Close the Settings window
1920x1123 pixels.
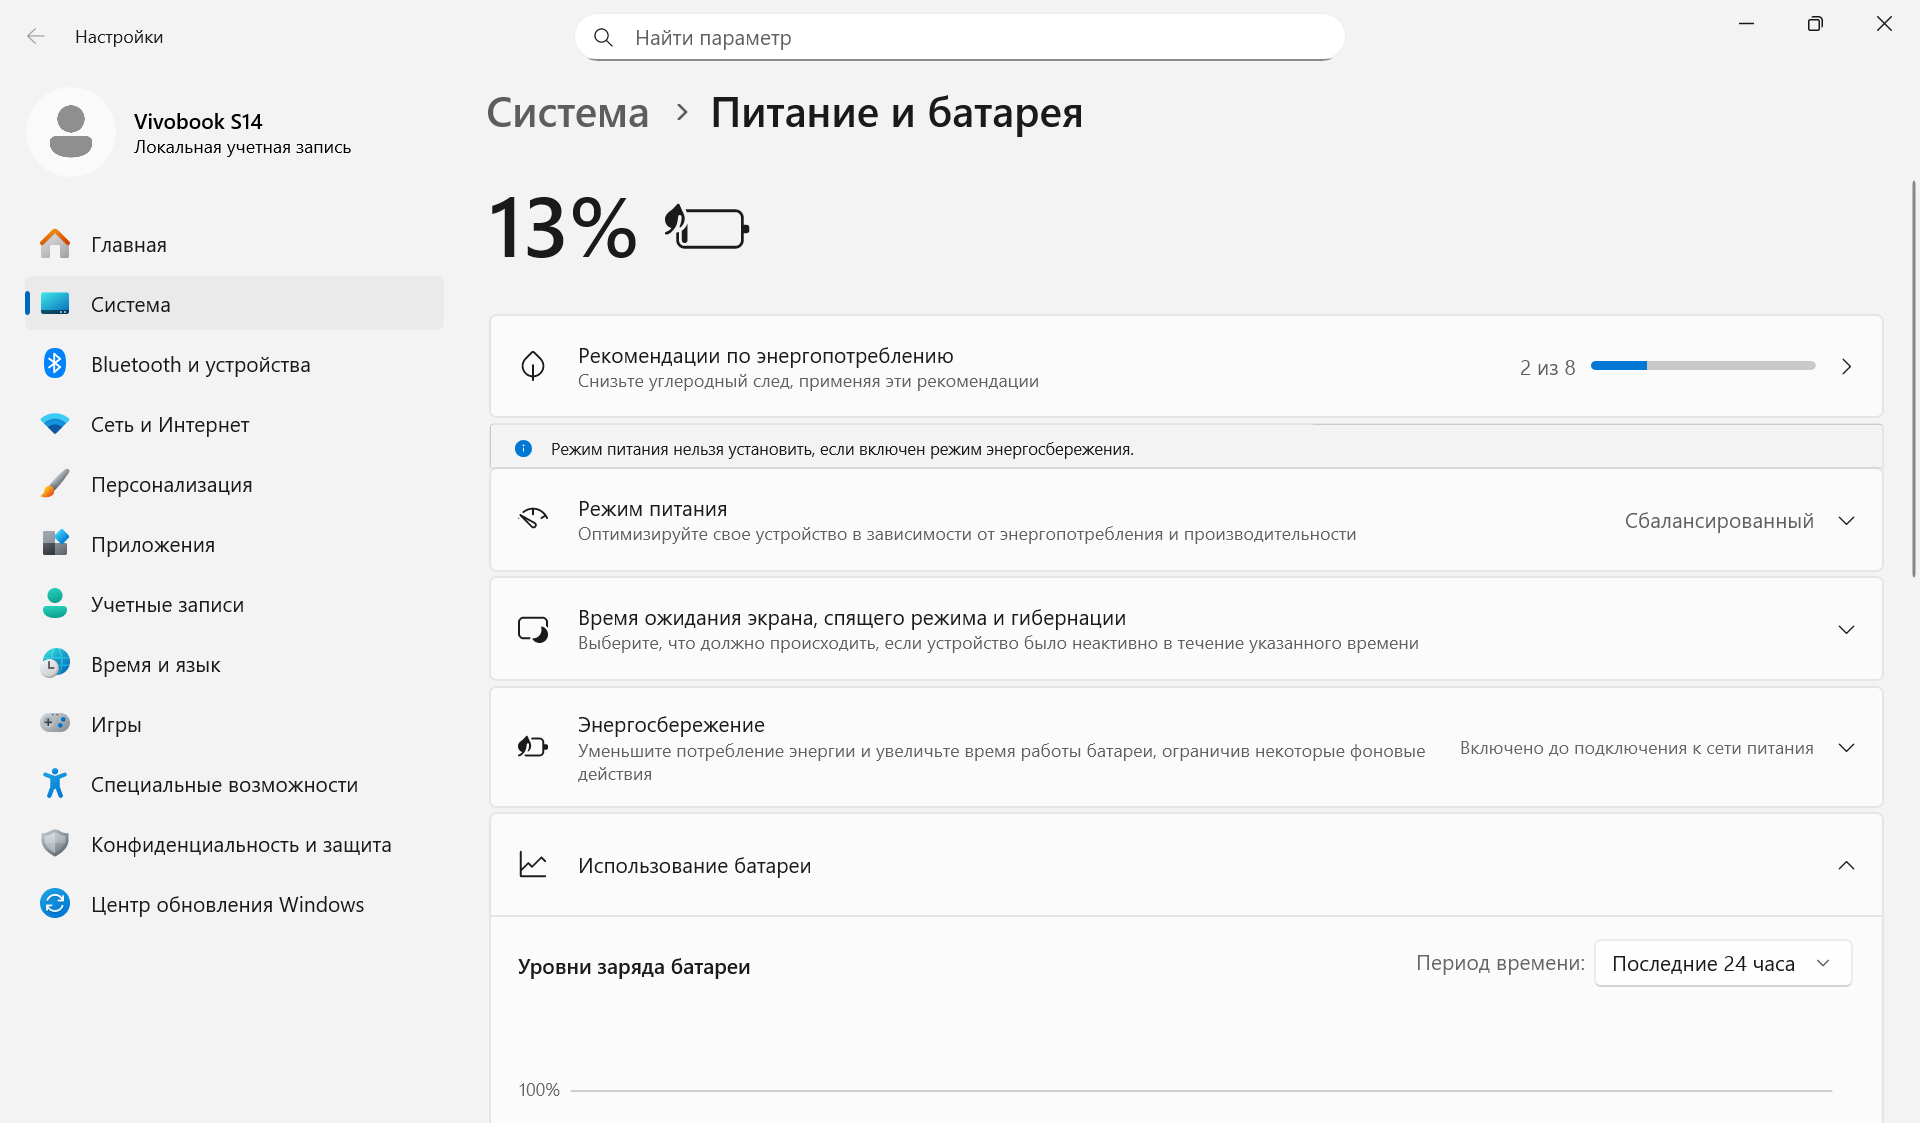click(1884, 24)
